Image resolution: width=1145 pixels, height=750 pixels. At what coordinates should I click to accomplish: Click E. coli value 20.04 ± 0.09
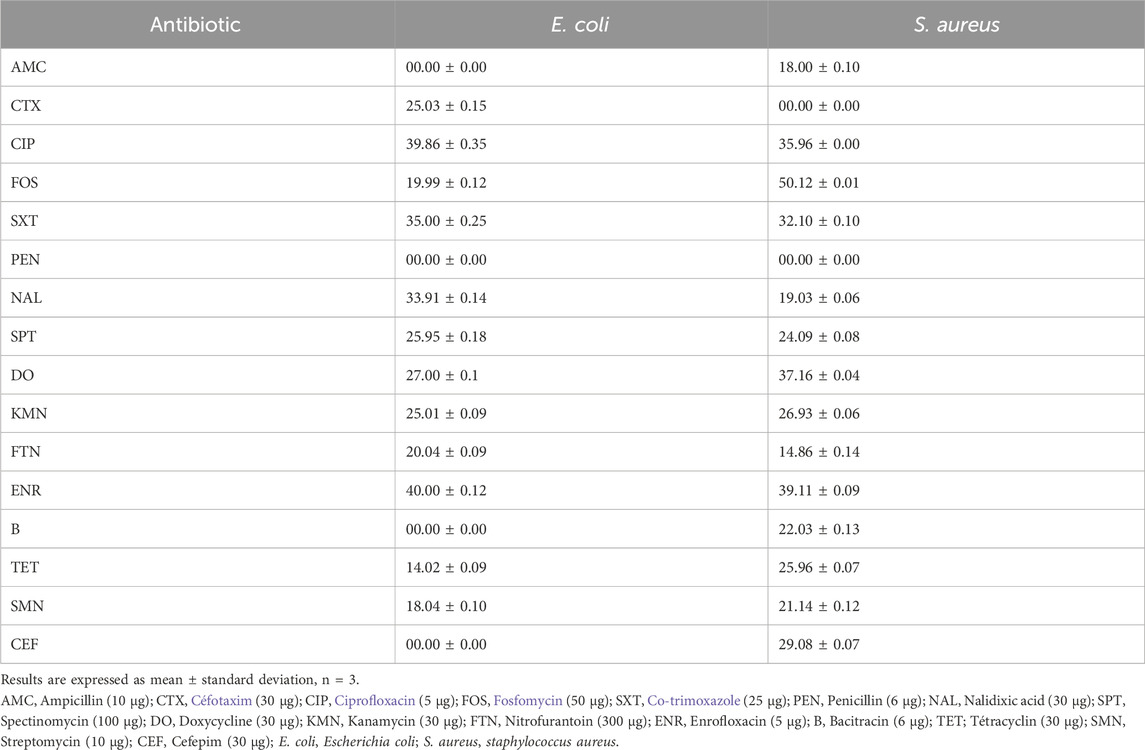click(446, 452)
